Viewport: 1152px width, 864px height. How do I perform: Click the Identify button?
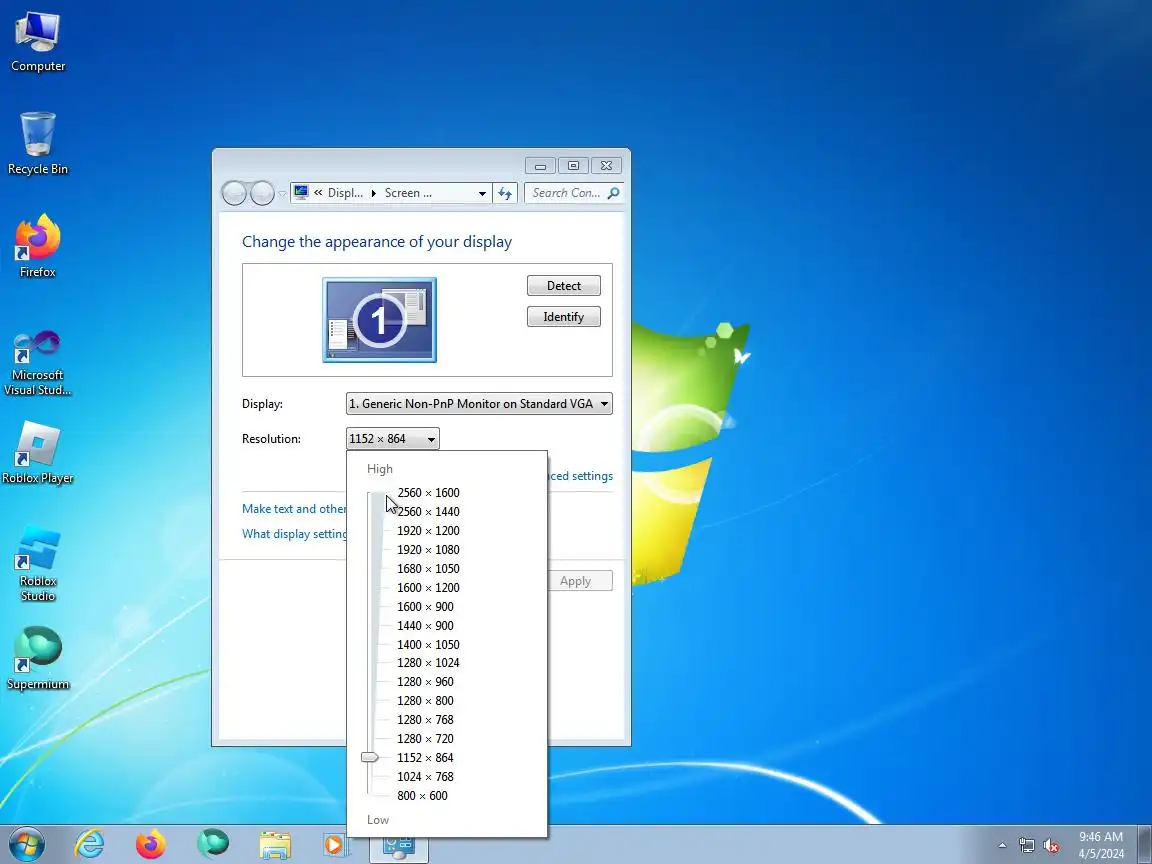pos(564,317)
